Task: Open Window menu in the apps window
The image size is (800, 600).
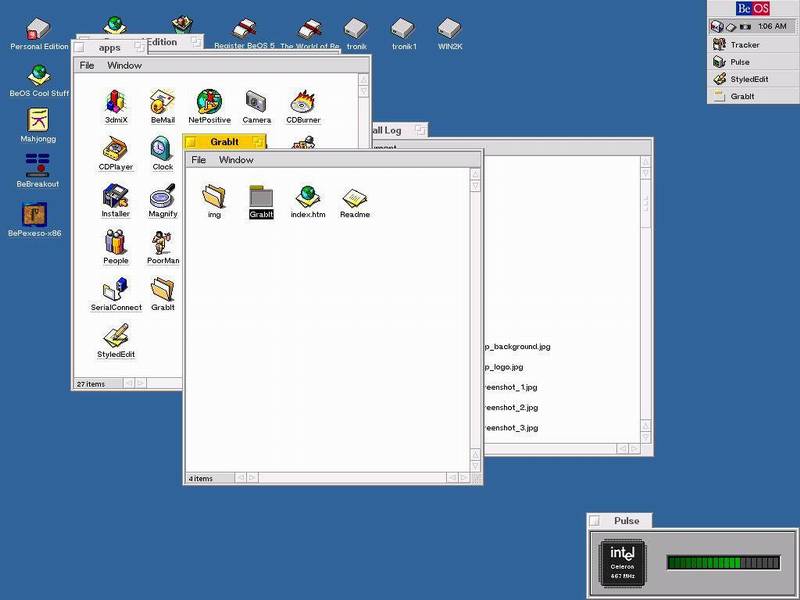Action: click(124, 65)
